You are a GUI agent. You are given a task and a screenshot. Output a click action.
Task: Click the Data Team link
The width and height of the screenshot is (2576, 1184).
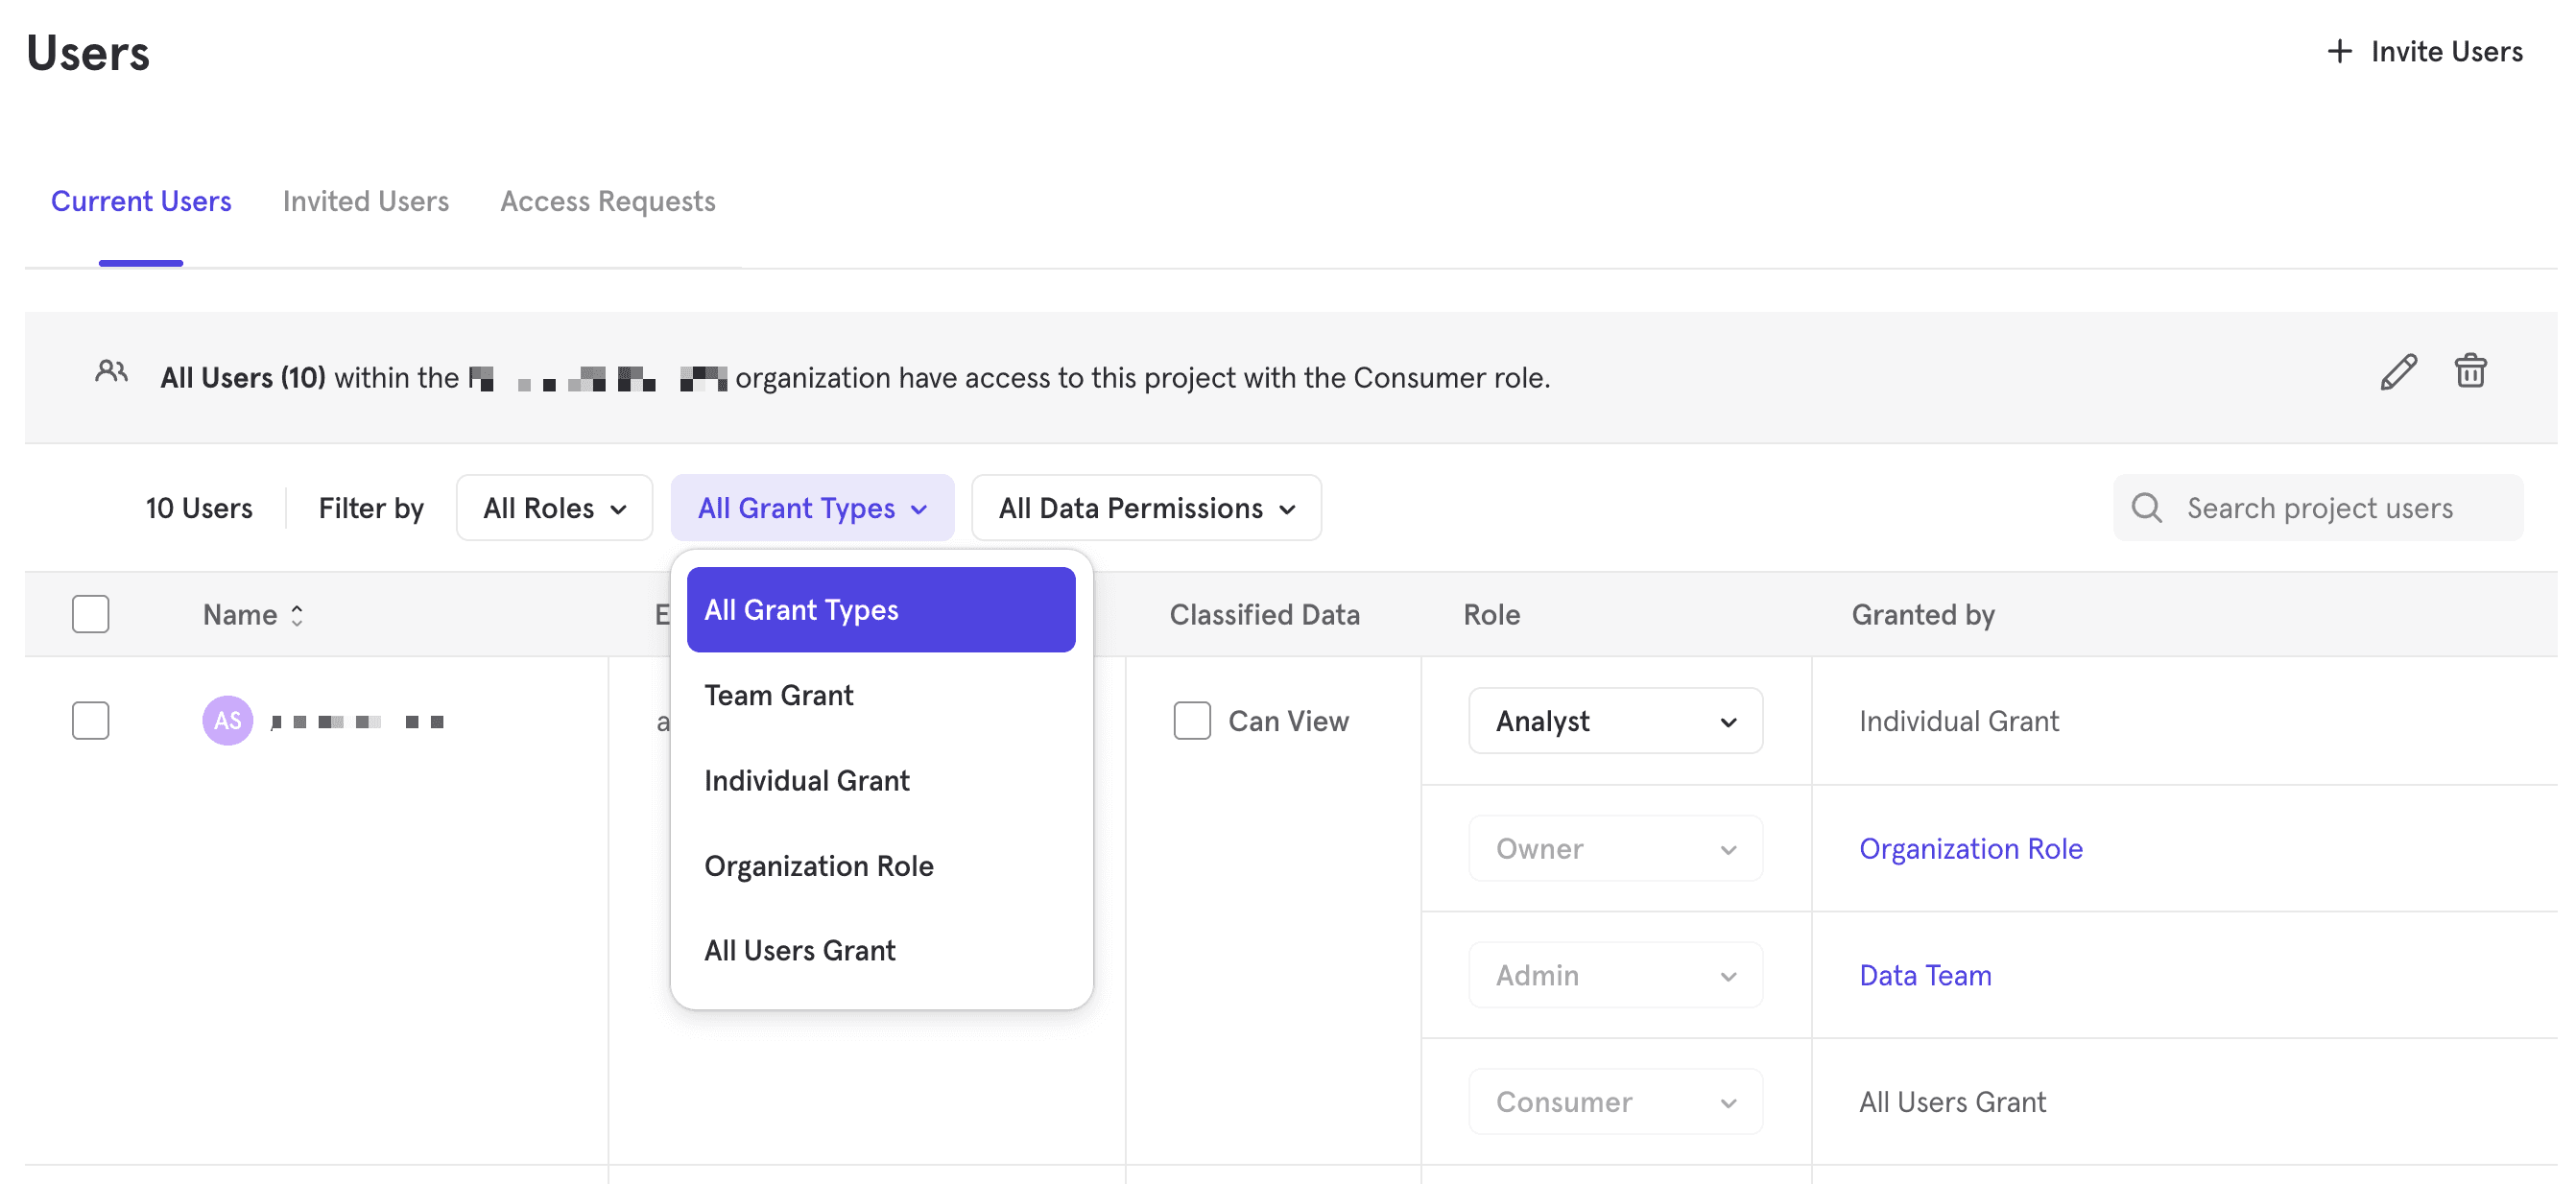point(1924,975)
